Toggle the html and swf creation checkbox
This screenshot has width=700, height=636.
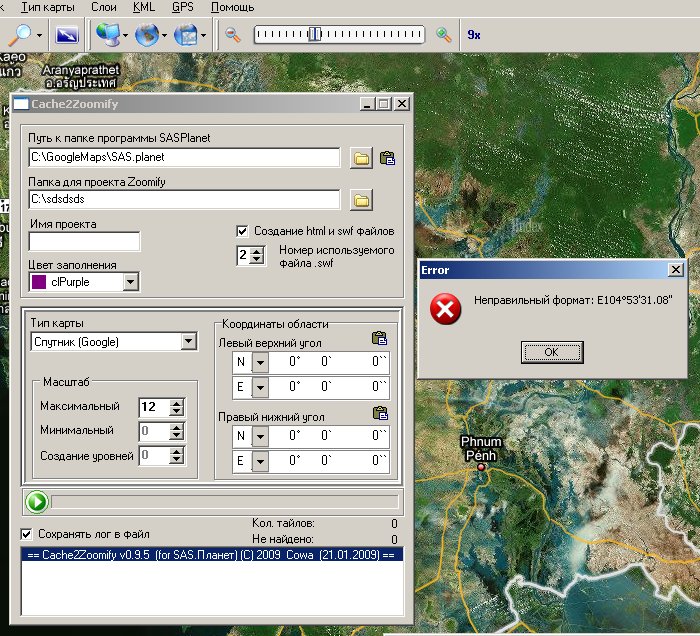242,231
